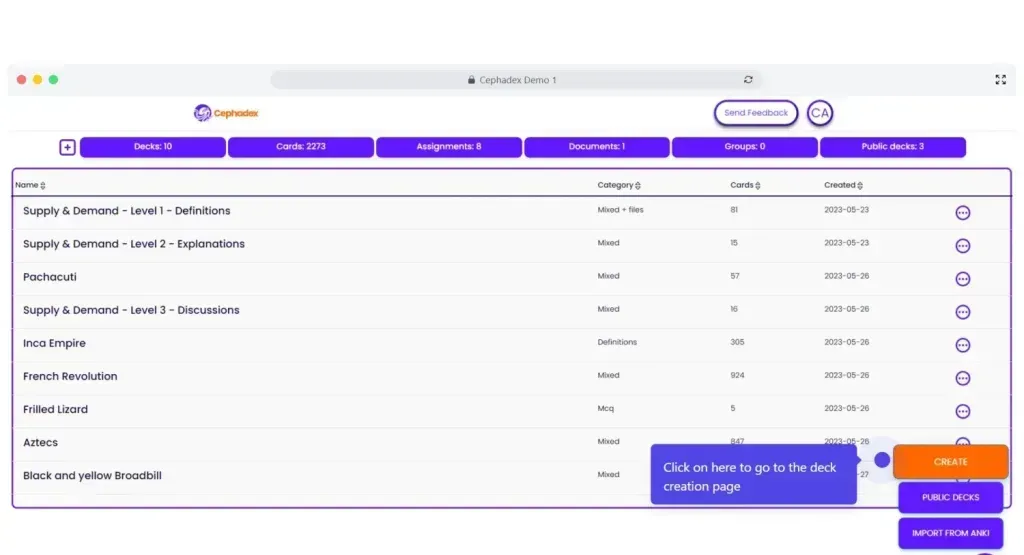Click created date of Pachacuti row
Screen dimensions: 1024x555
(846, 276)
